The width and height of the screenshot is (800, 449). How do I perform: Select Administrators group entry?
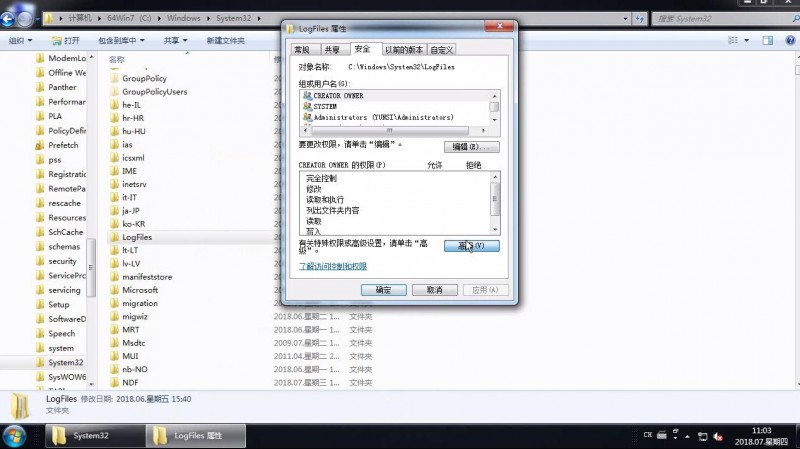[383, 117]
